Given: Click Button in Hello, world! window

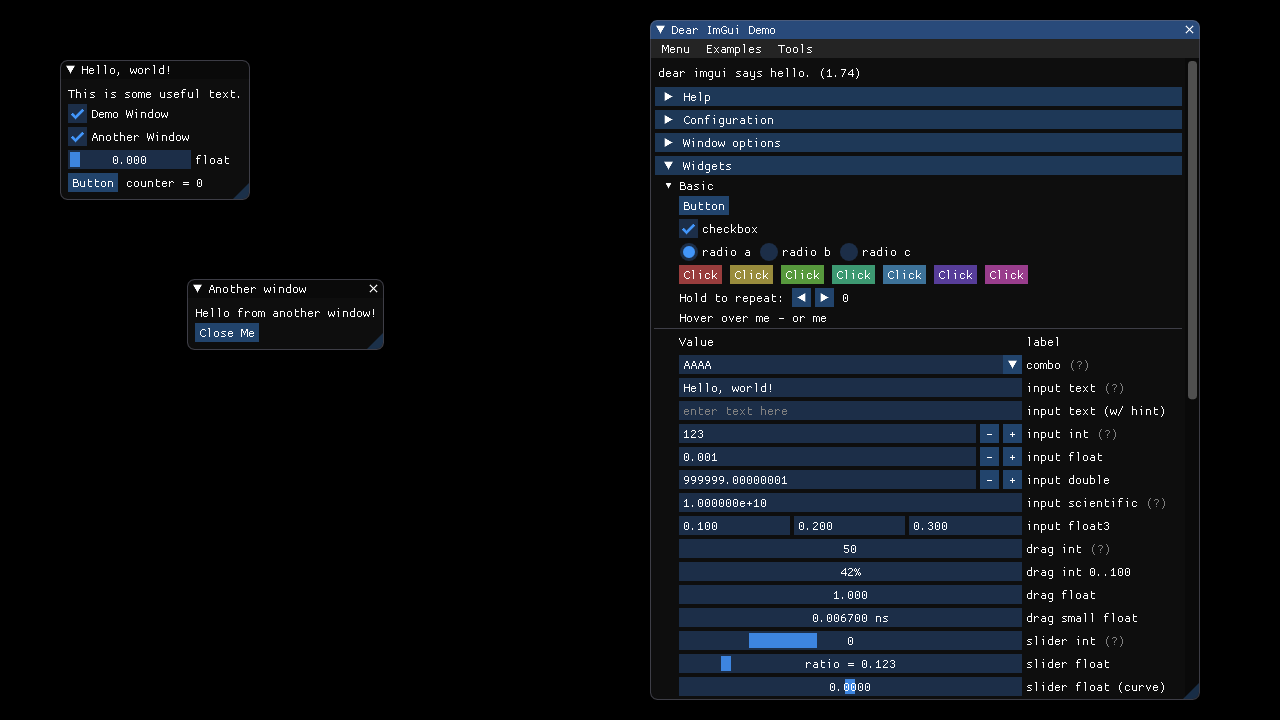Looking at the screenshot, I should tap(93, 183).
